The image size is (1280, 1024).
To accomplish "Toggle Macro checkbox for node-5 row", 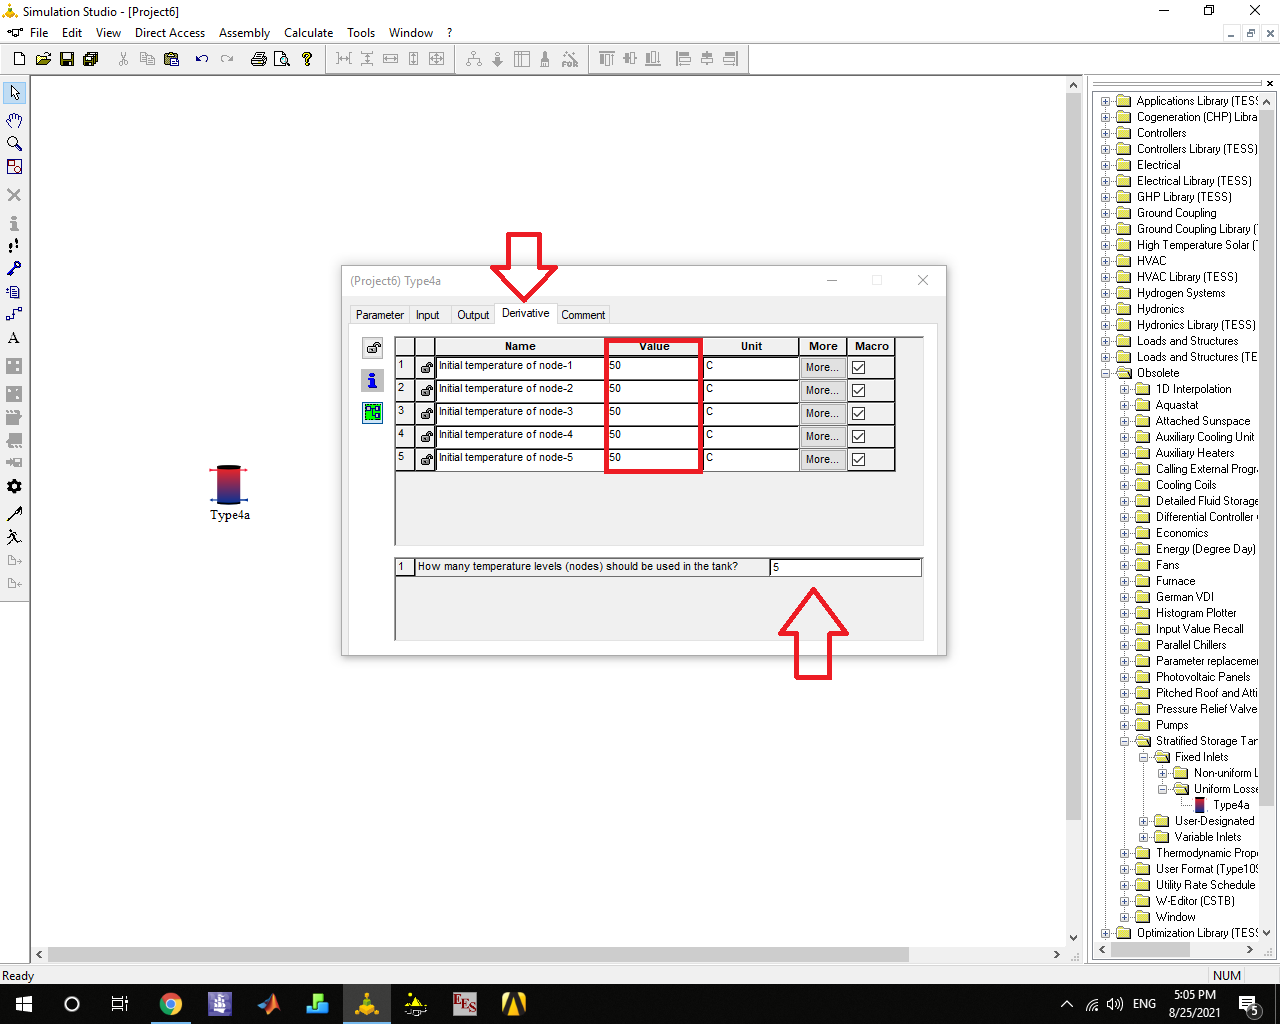I will pos(858,459).
